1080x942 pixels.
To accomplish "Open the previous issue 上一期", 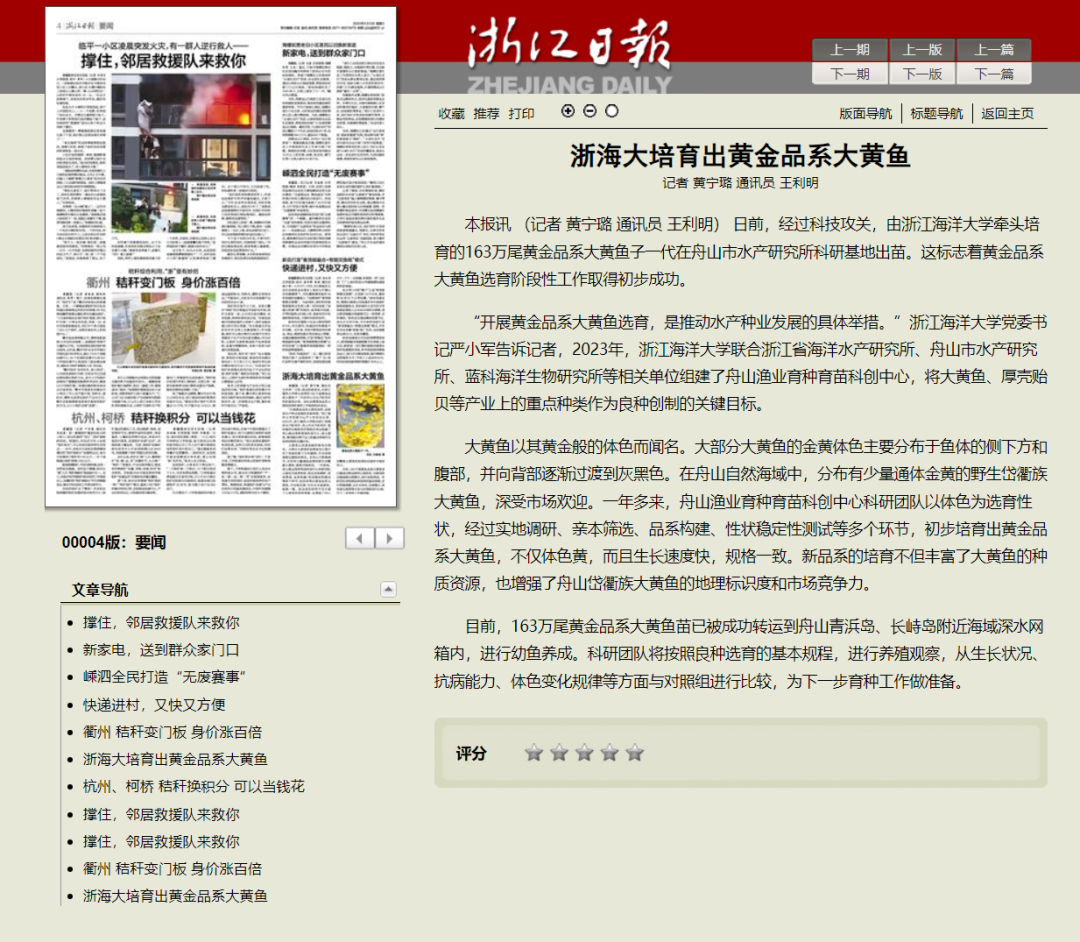I will pos(849,50).
